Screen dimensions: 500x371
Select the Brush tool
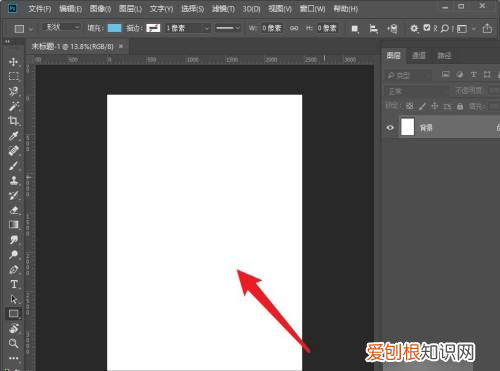(13, 166)
